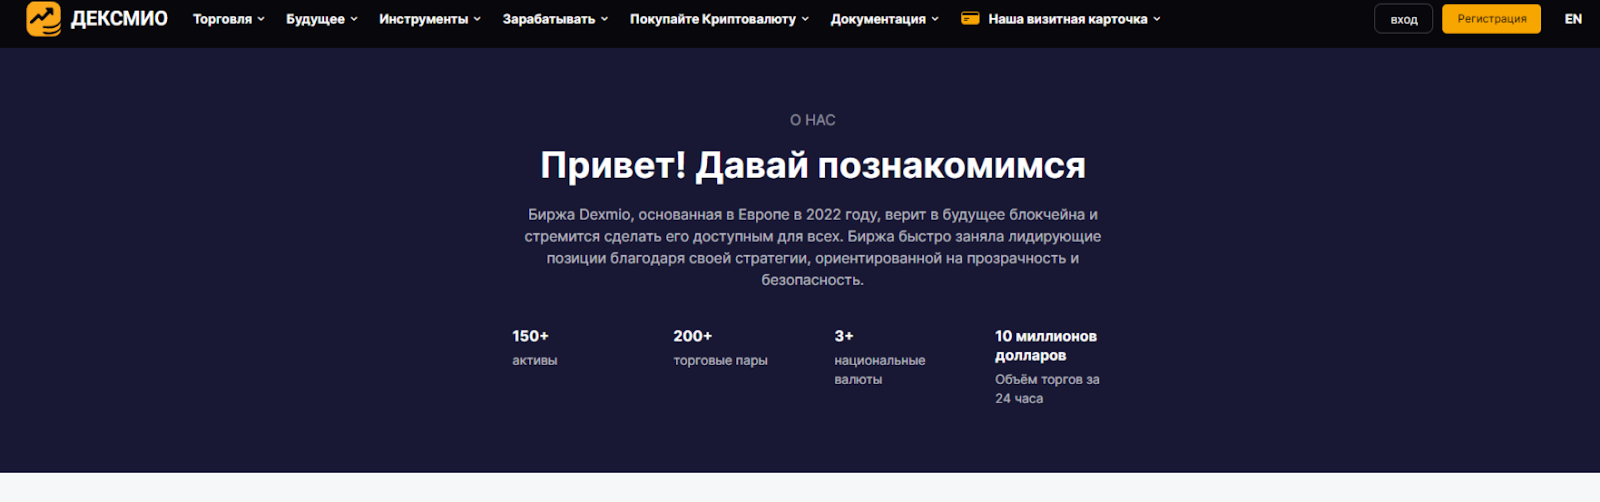
Task: Open the Будущее menu
Action: coord(315,19)
